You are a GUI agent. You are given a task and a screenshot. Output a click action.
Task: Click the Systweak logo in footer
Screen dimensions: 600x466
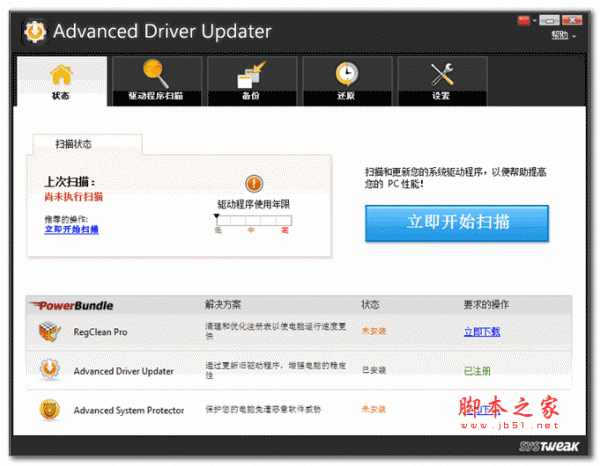point(549,446)
